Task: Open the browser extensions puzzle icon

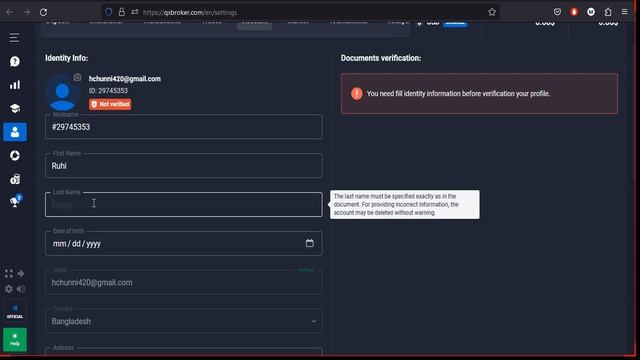Action: tap(608, 12)
